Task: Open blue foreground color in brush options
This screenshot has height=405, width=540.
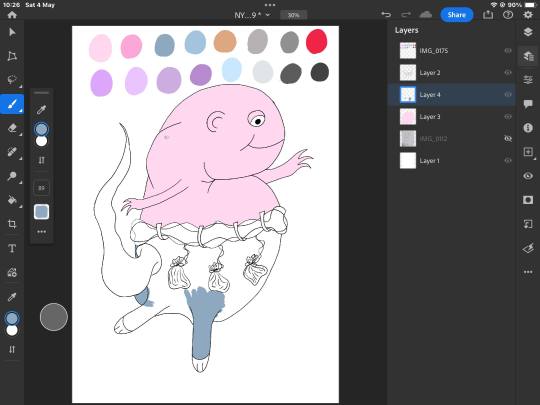Action: (41, 129)
